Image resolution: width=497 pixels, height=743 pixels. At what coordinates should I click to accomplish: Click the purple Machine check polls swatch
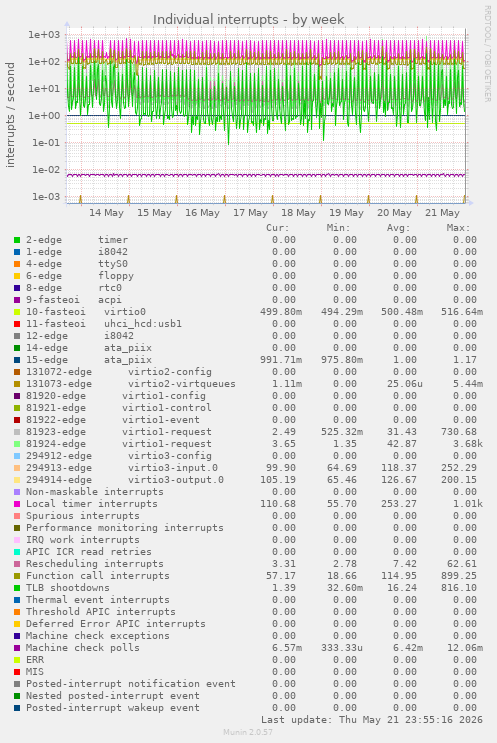tap(17, 648)
